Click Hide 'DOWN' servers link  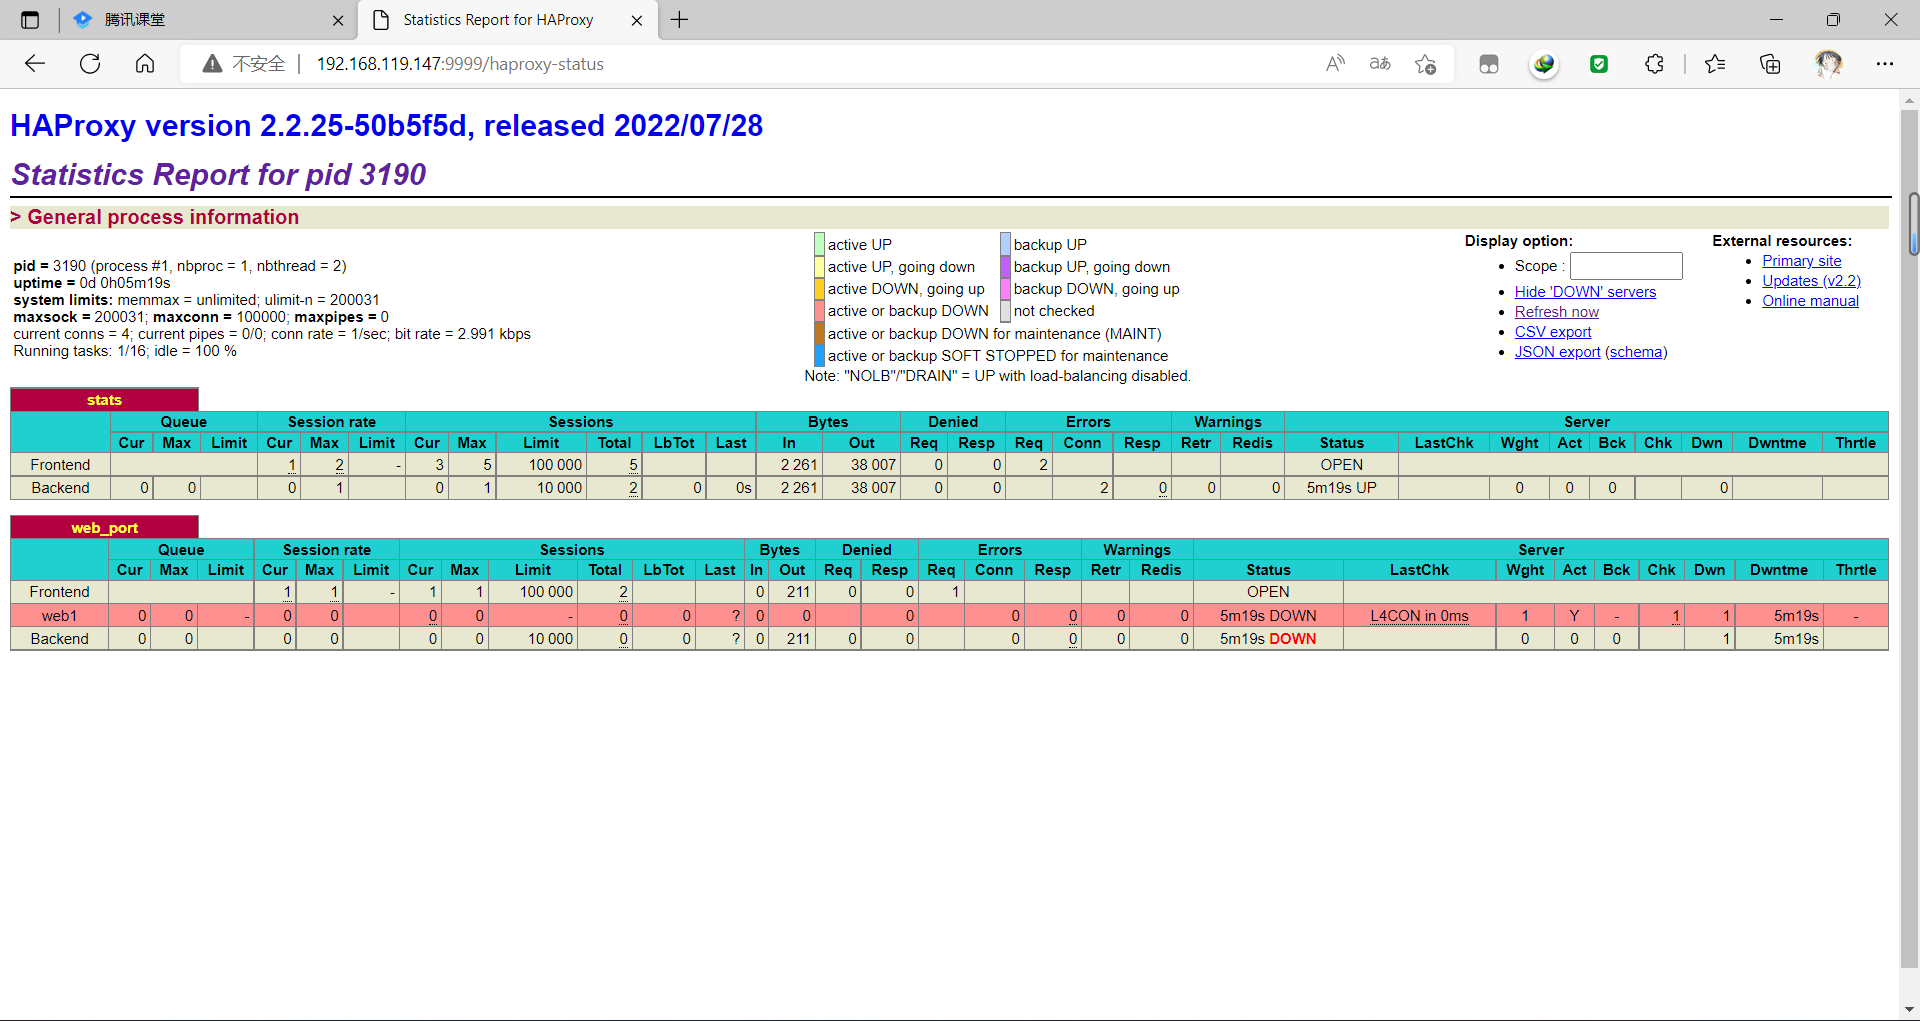[x=1585, y=292]
